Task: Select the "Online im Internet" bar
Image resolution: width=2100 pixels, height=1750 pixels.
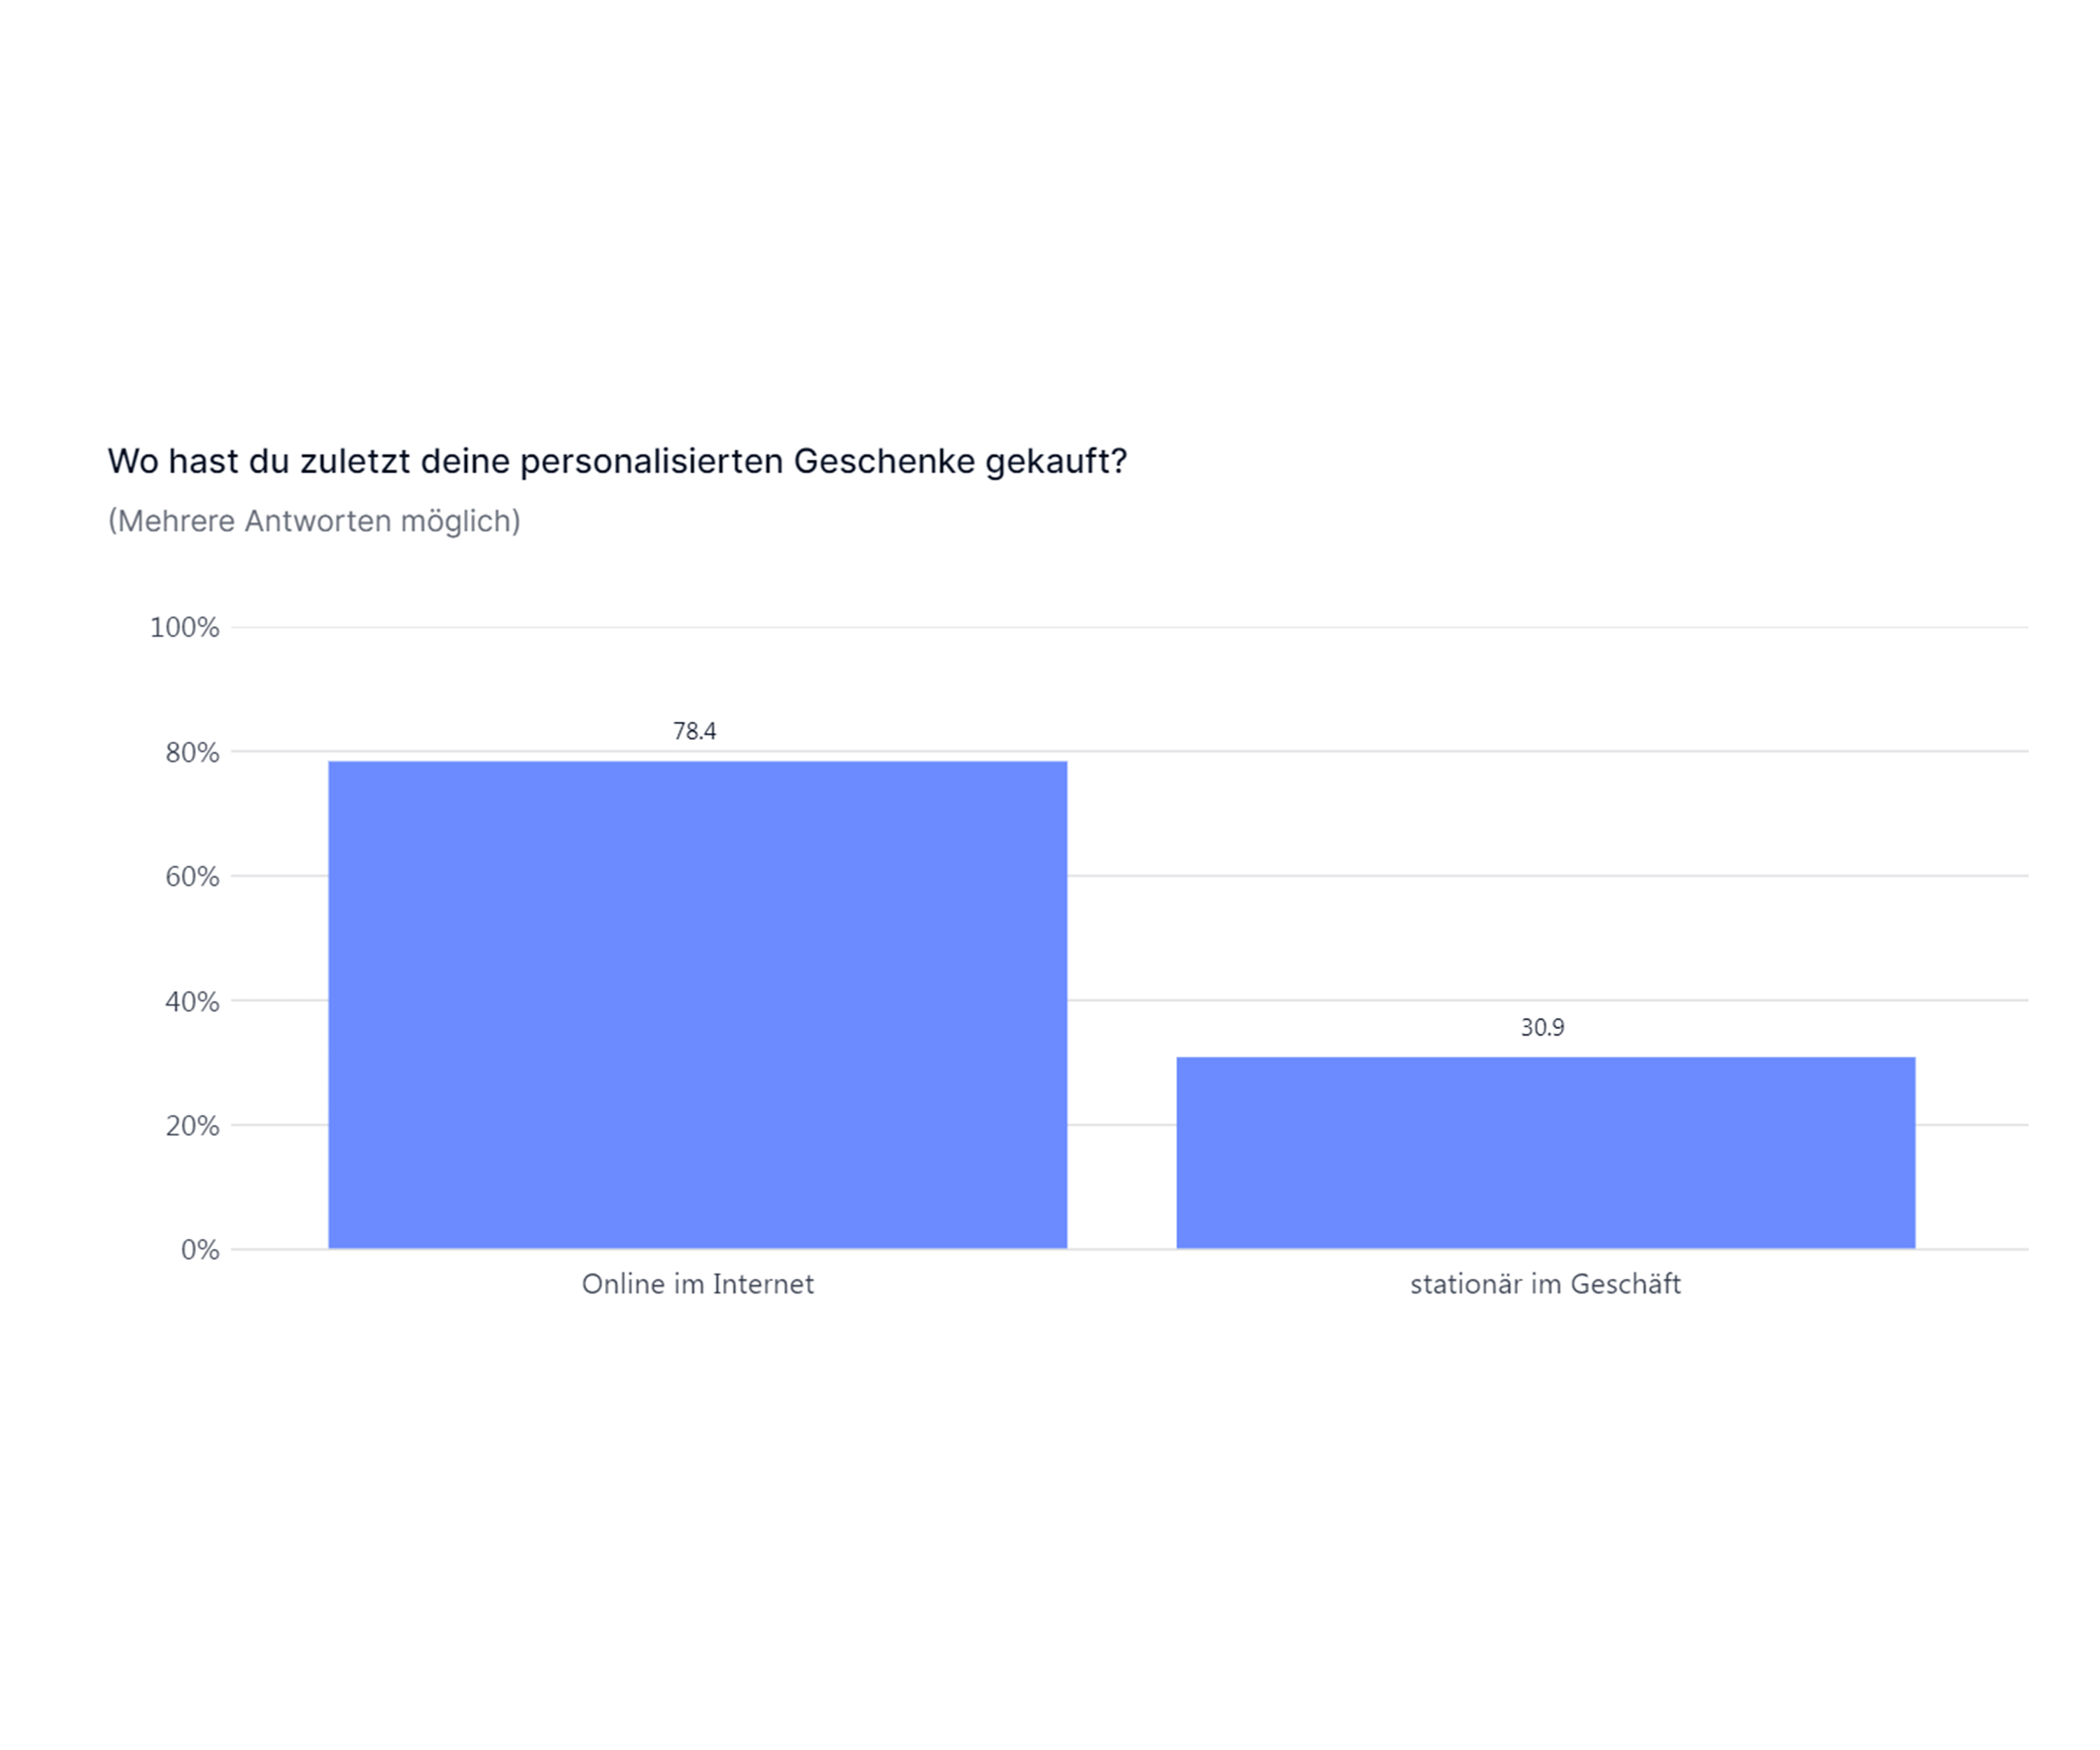Action: click(697, 1004)
